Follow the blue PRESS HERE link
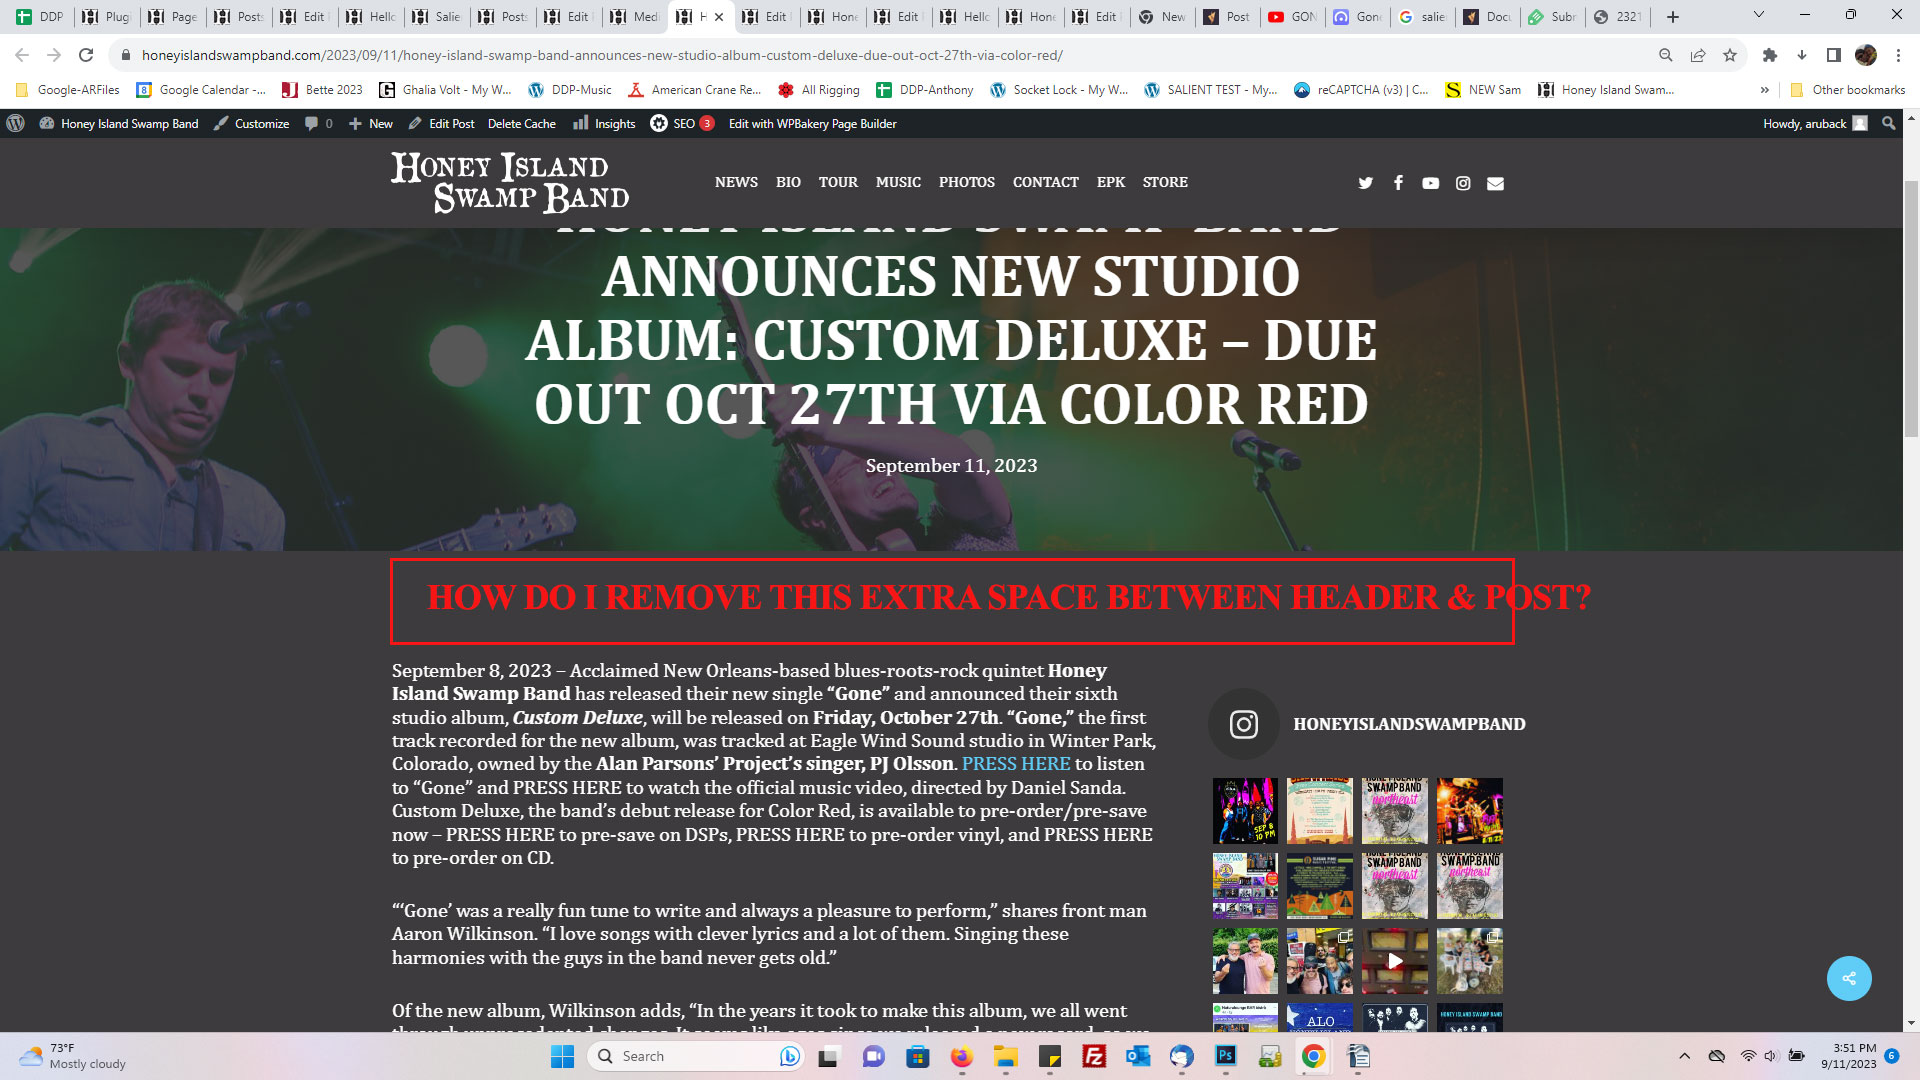The image size is (1920, 1080). pos(1016,764)
